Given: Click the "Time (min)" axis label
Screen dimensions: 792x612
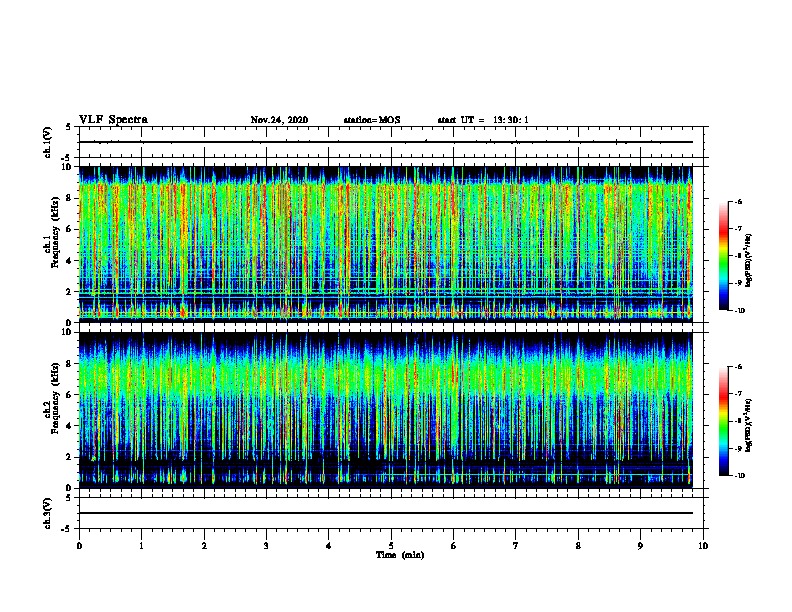Looking at the screenshot, I should coord(400,555).
